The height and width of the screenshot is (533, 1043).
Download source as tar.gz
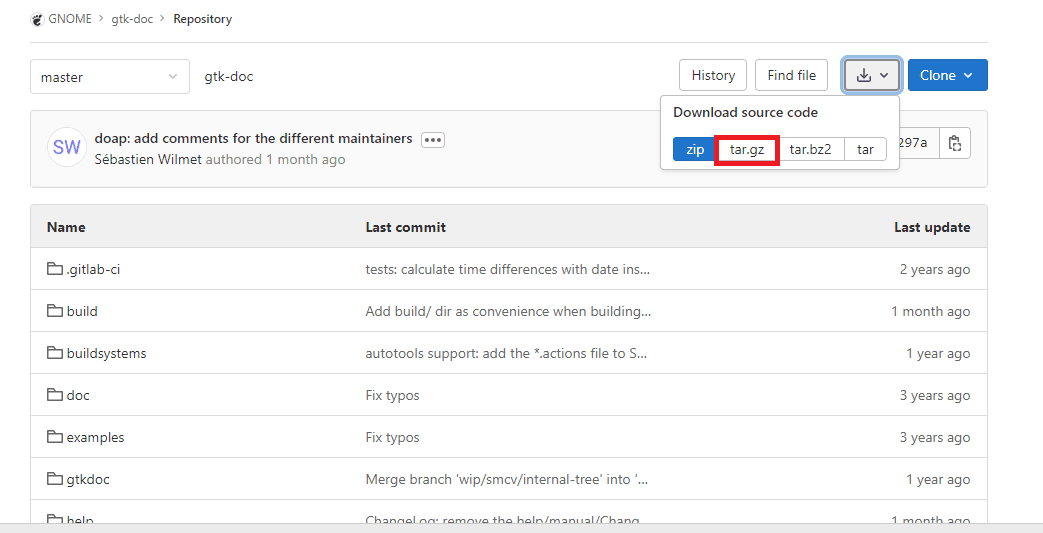[x=747, y=149]
